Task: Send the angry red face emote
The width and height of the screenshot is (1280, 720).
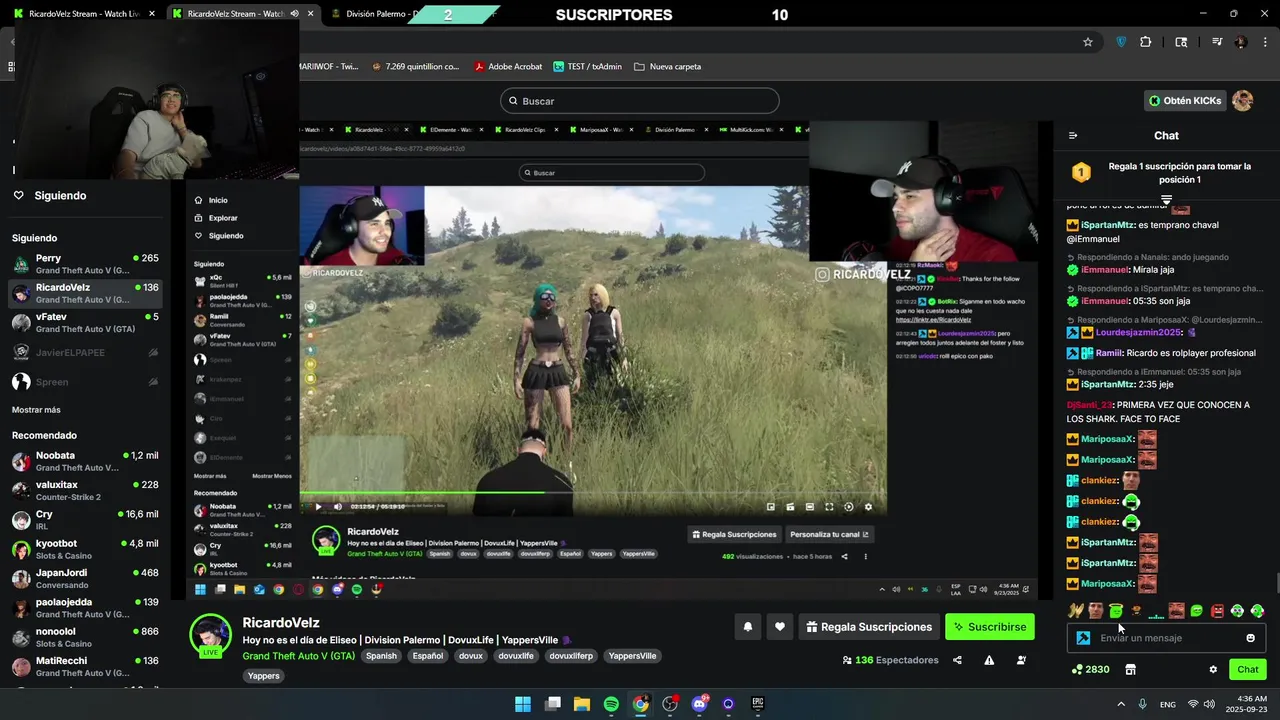Action: (1217, 611)
